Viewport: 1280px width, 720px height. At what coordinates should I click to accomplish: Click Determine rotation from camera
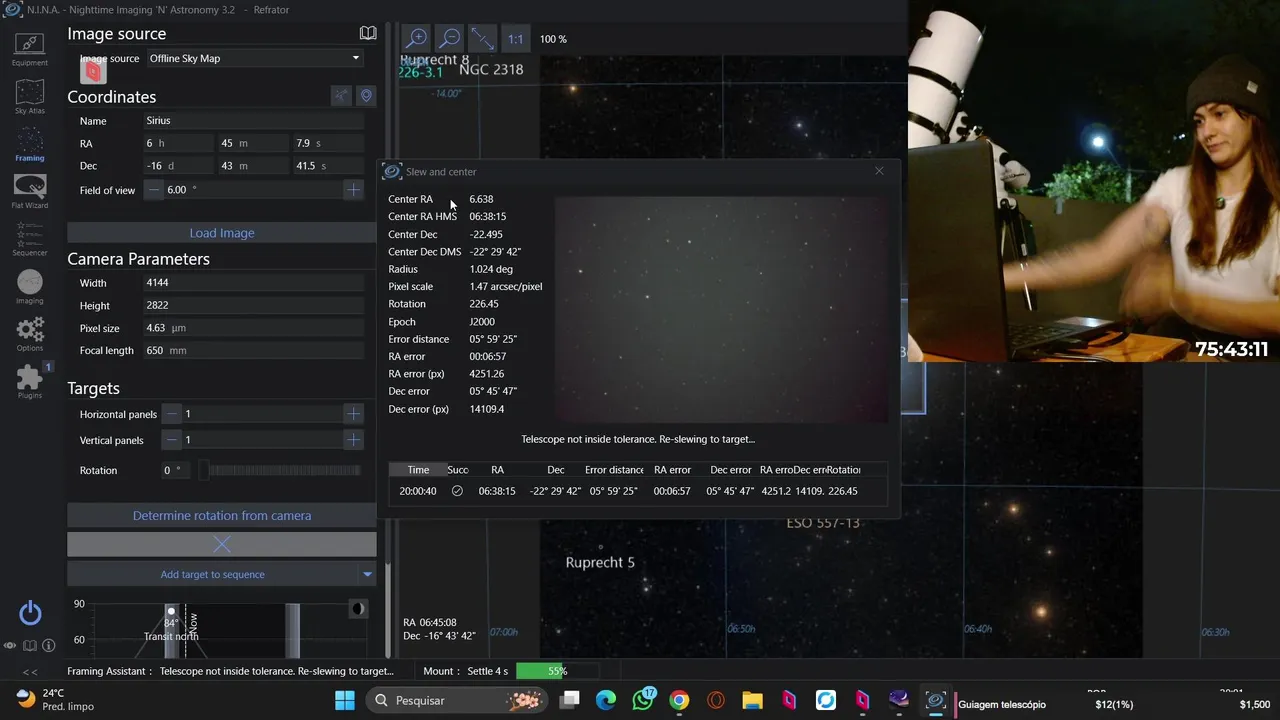point(222,516)
